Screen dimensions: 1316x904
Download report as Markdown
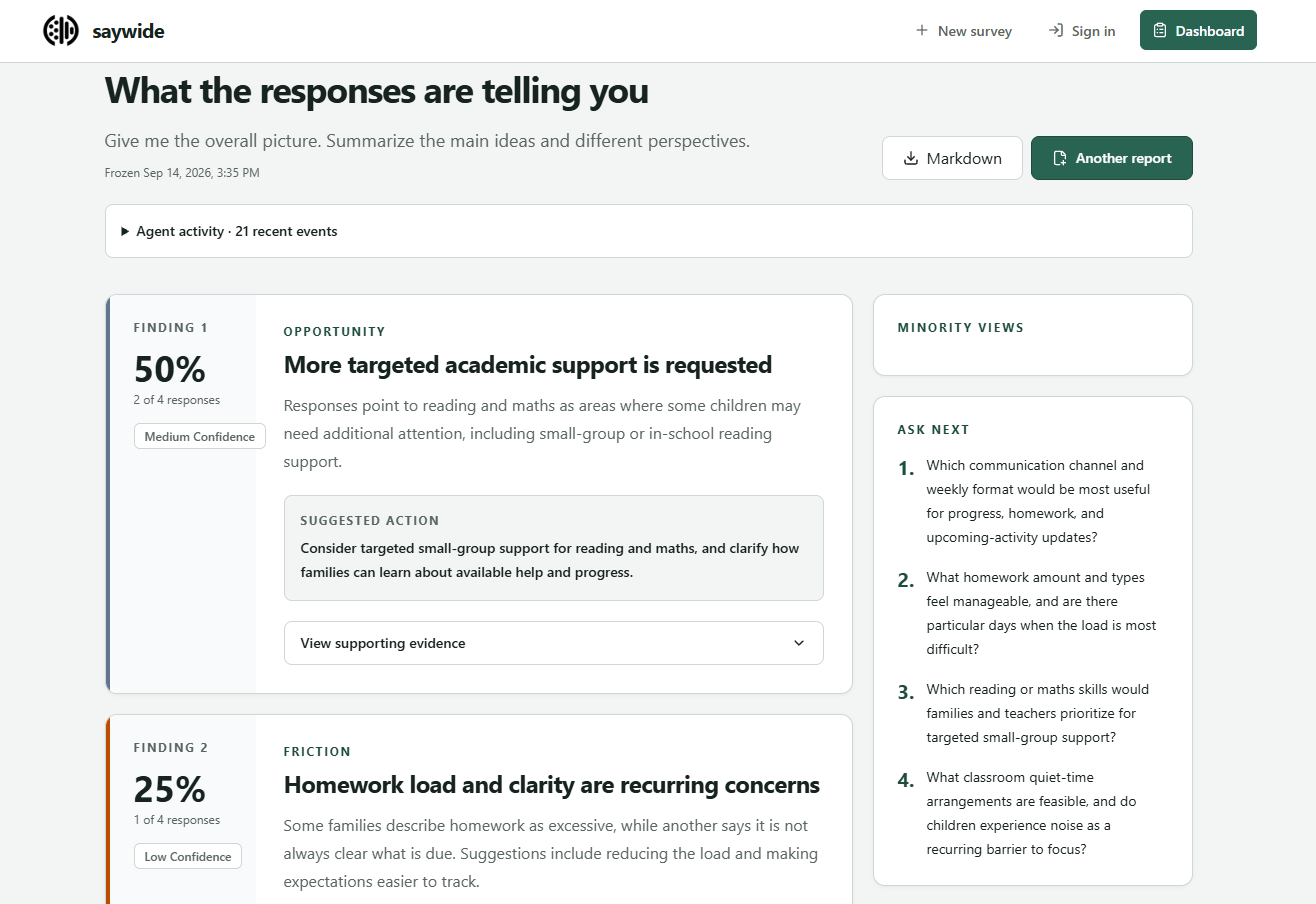point(952,158)
